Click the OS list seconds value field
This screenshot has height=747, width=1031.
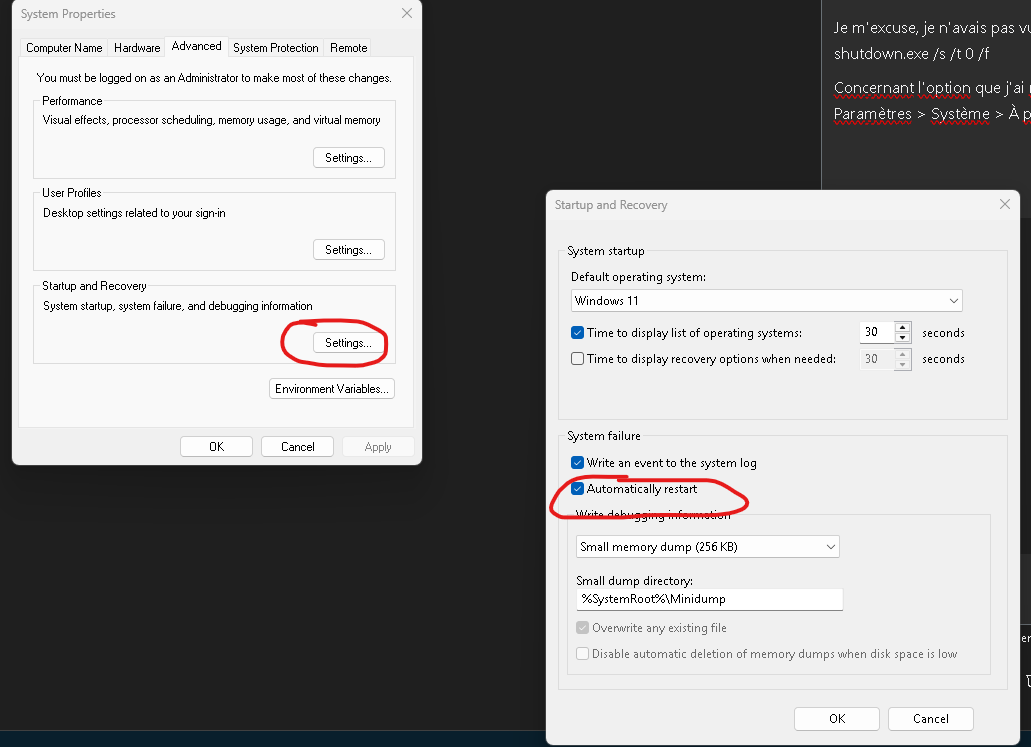coord(876,332)
